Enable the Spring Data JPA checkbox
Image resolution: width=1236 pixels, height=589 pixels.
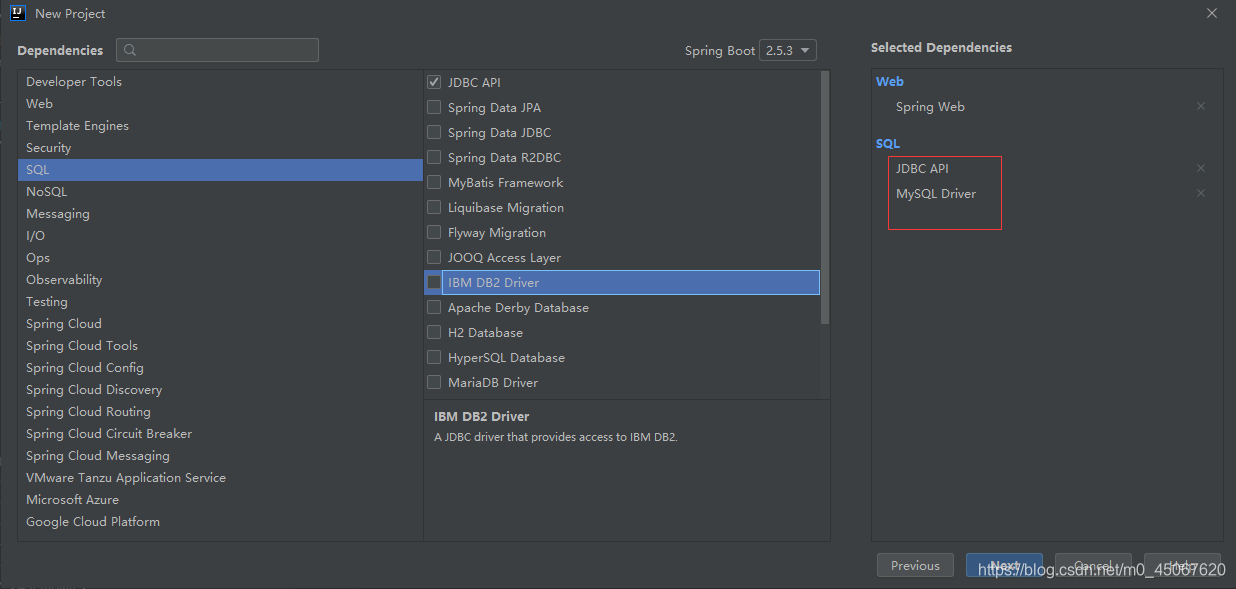[x=434, y=107]
